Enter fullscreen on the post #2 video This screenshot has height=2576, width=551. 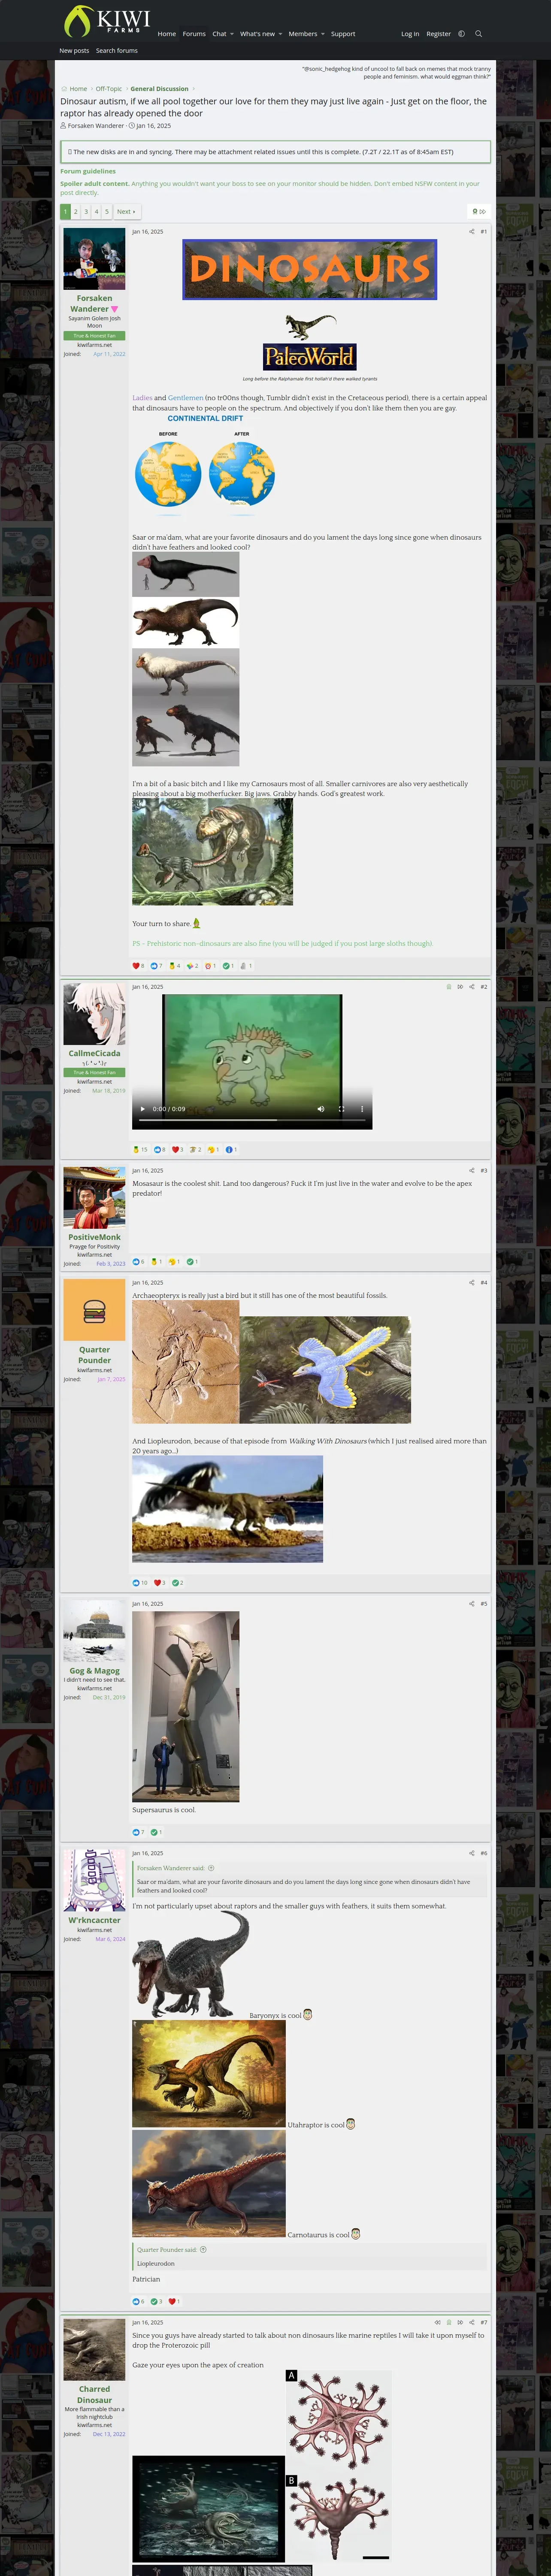pos(341,1109)
